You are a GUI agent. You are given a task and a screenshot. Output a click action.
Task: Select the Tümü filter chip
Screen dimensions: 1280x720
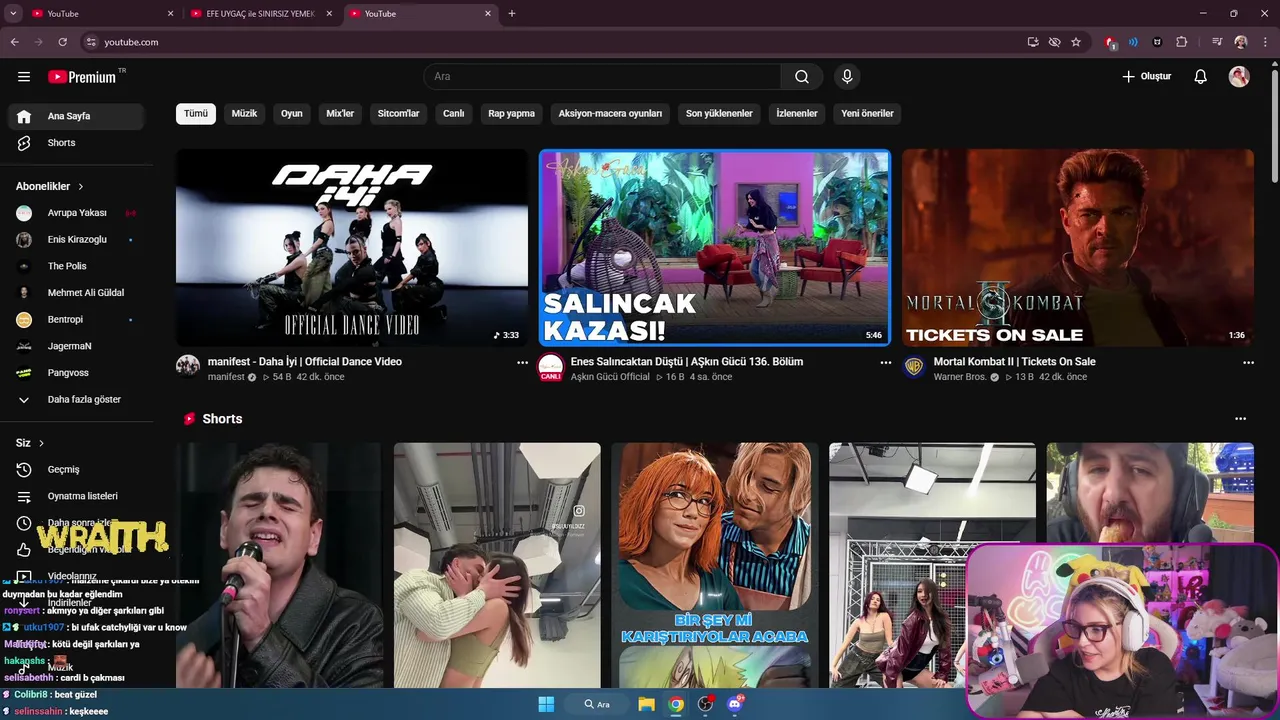pyautogui.click(x=196, y=114)
